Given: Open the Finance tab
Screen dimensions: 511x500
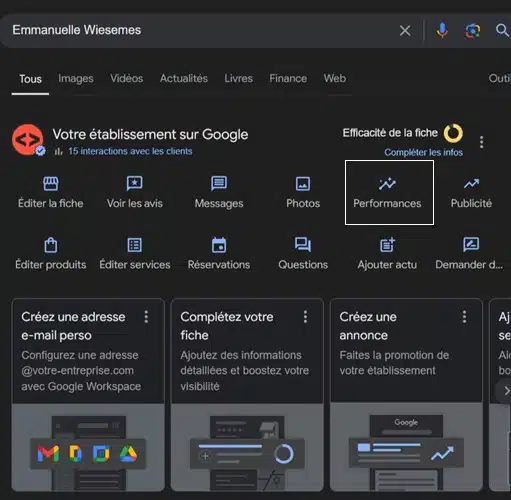Looking at the screenshot, I should [288, 78].
